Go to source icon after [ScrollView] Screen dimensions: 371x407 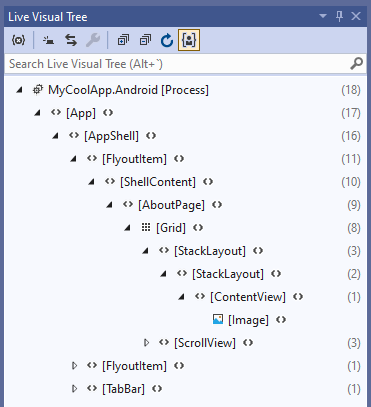(248, 343)
